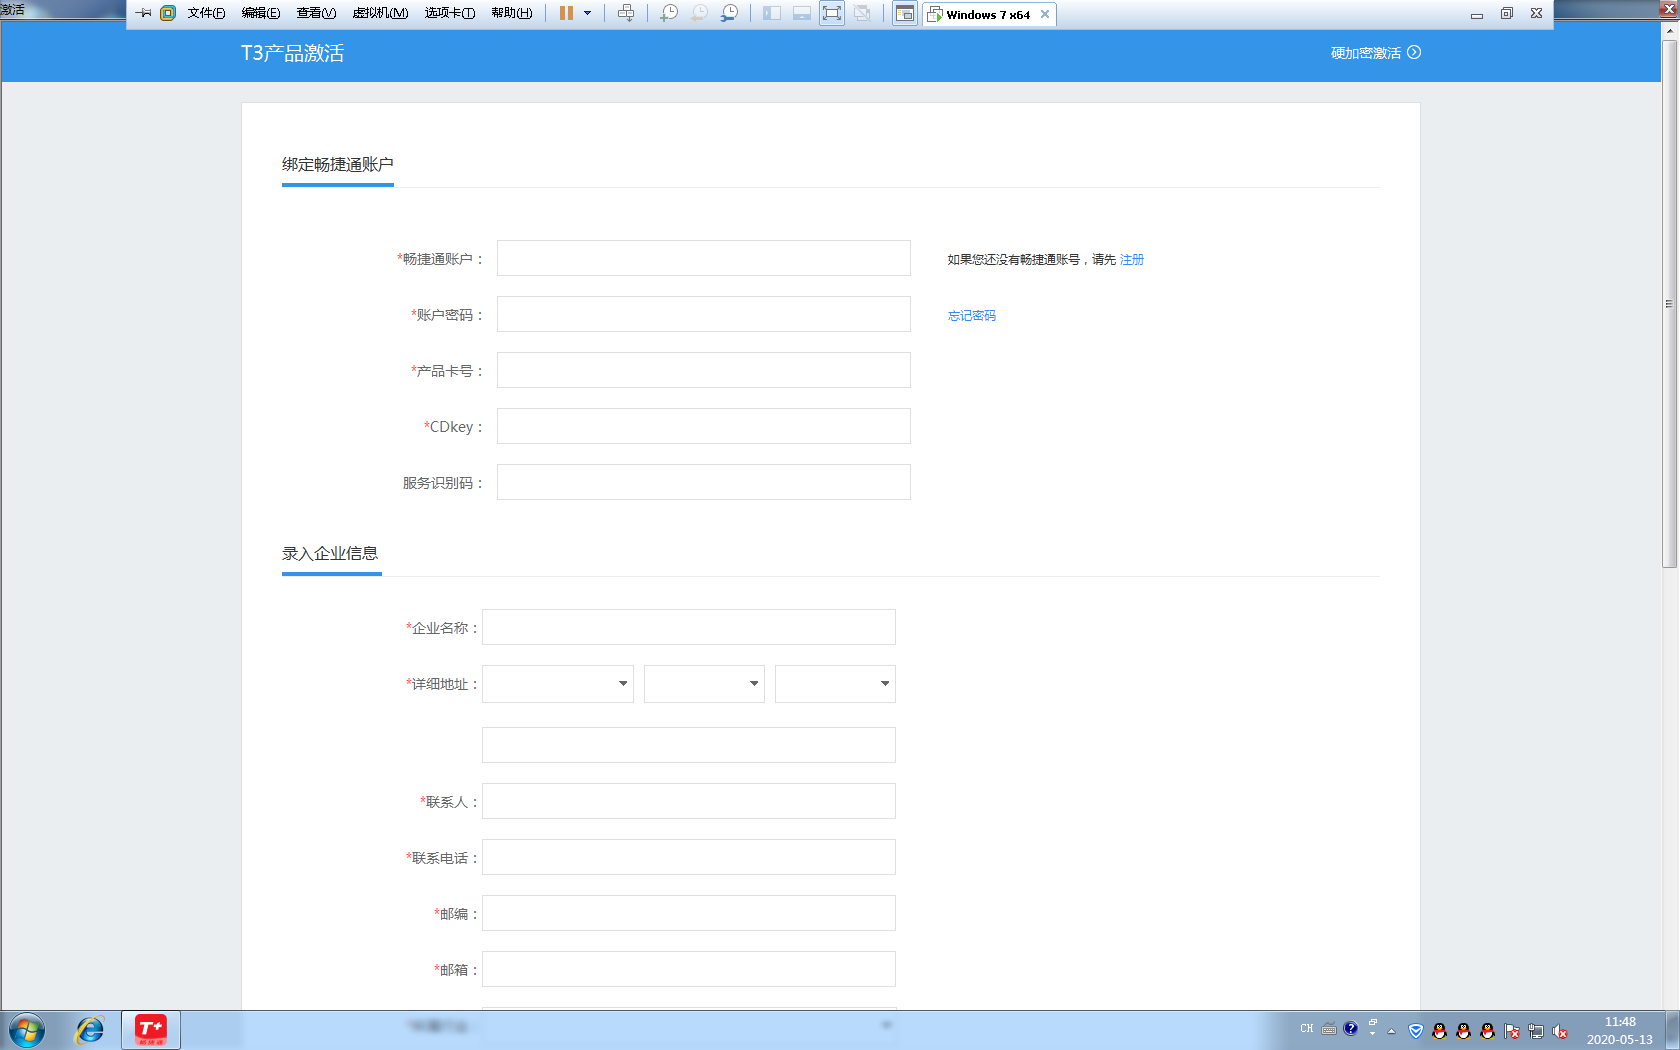Click the 忘记密码 link
This screenshot has height=1050, width=1680.
click(972, 315)
